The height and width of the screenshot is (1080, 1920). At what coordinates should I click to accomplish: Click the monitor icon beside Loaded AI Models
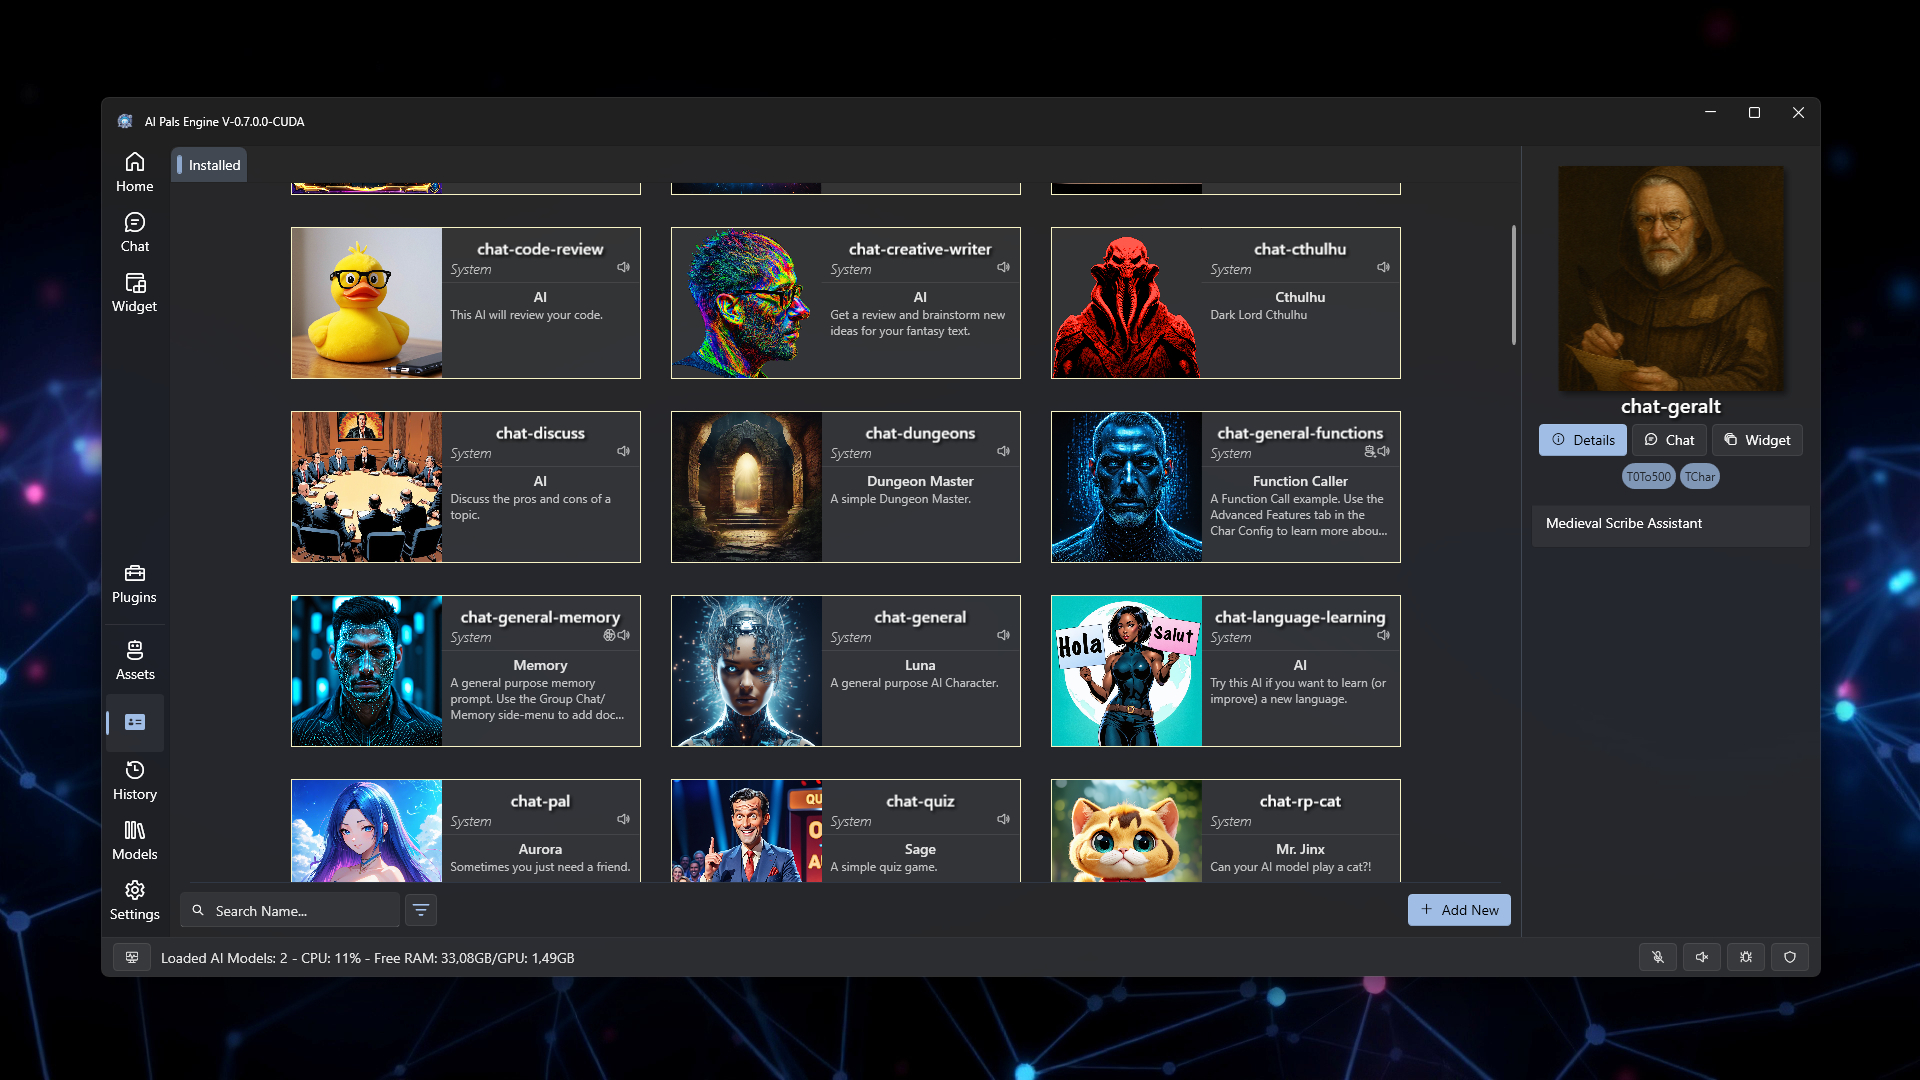[x=131, y=957]
